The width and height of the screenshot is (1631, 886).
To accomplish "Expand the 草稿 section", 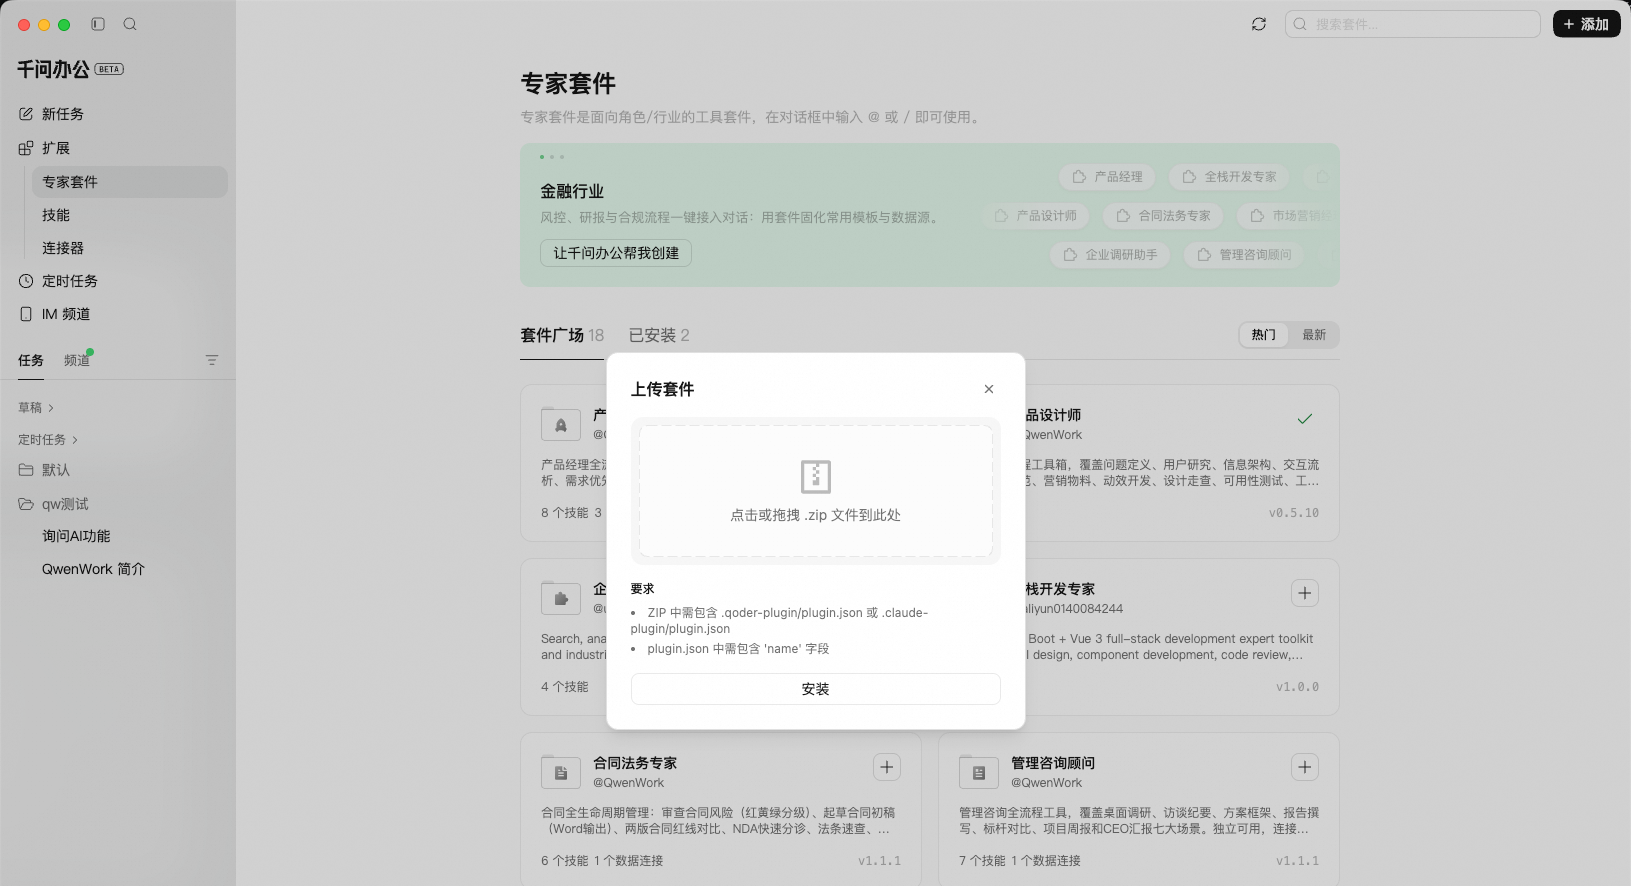I will [36, 408].
